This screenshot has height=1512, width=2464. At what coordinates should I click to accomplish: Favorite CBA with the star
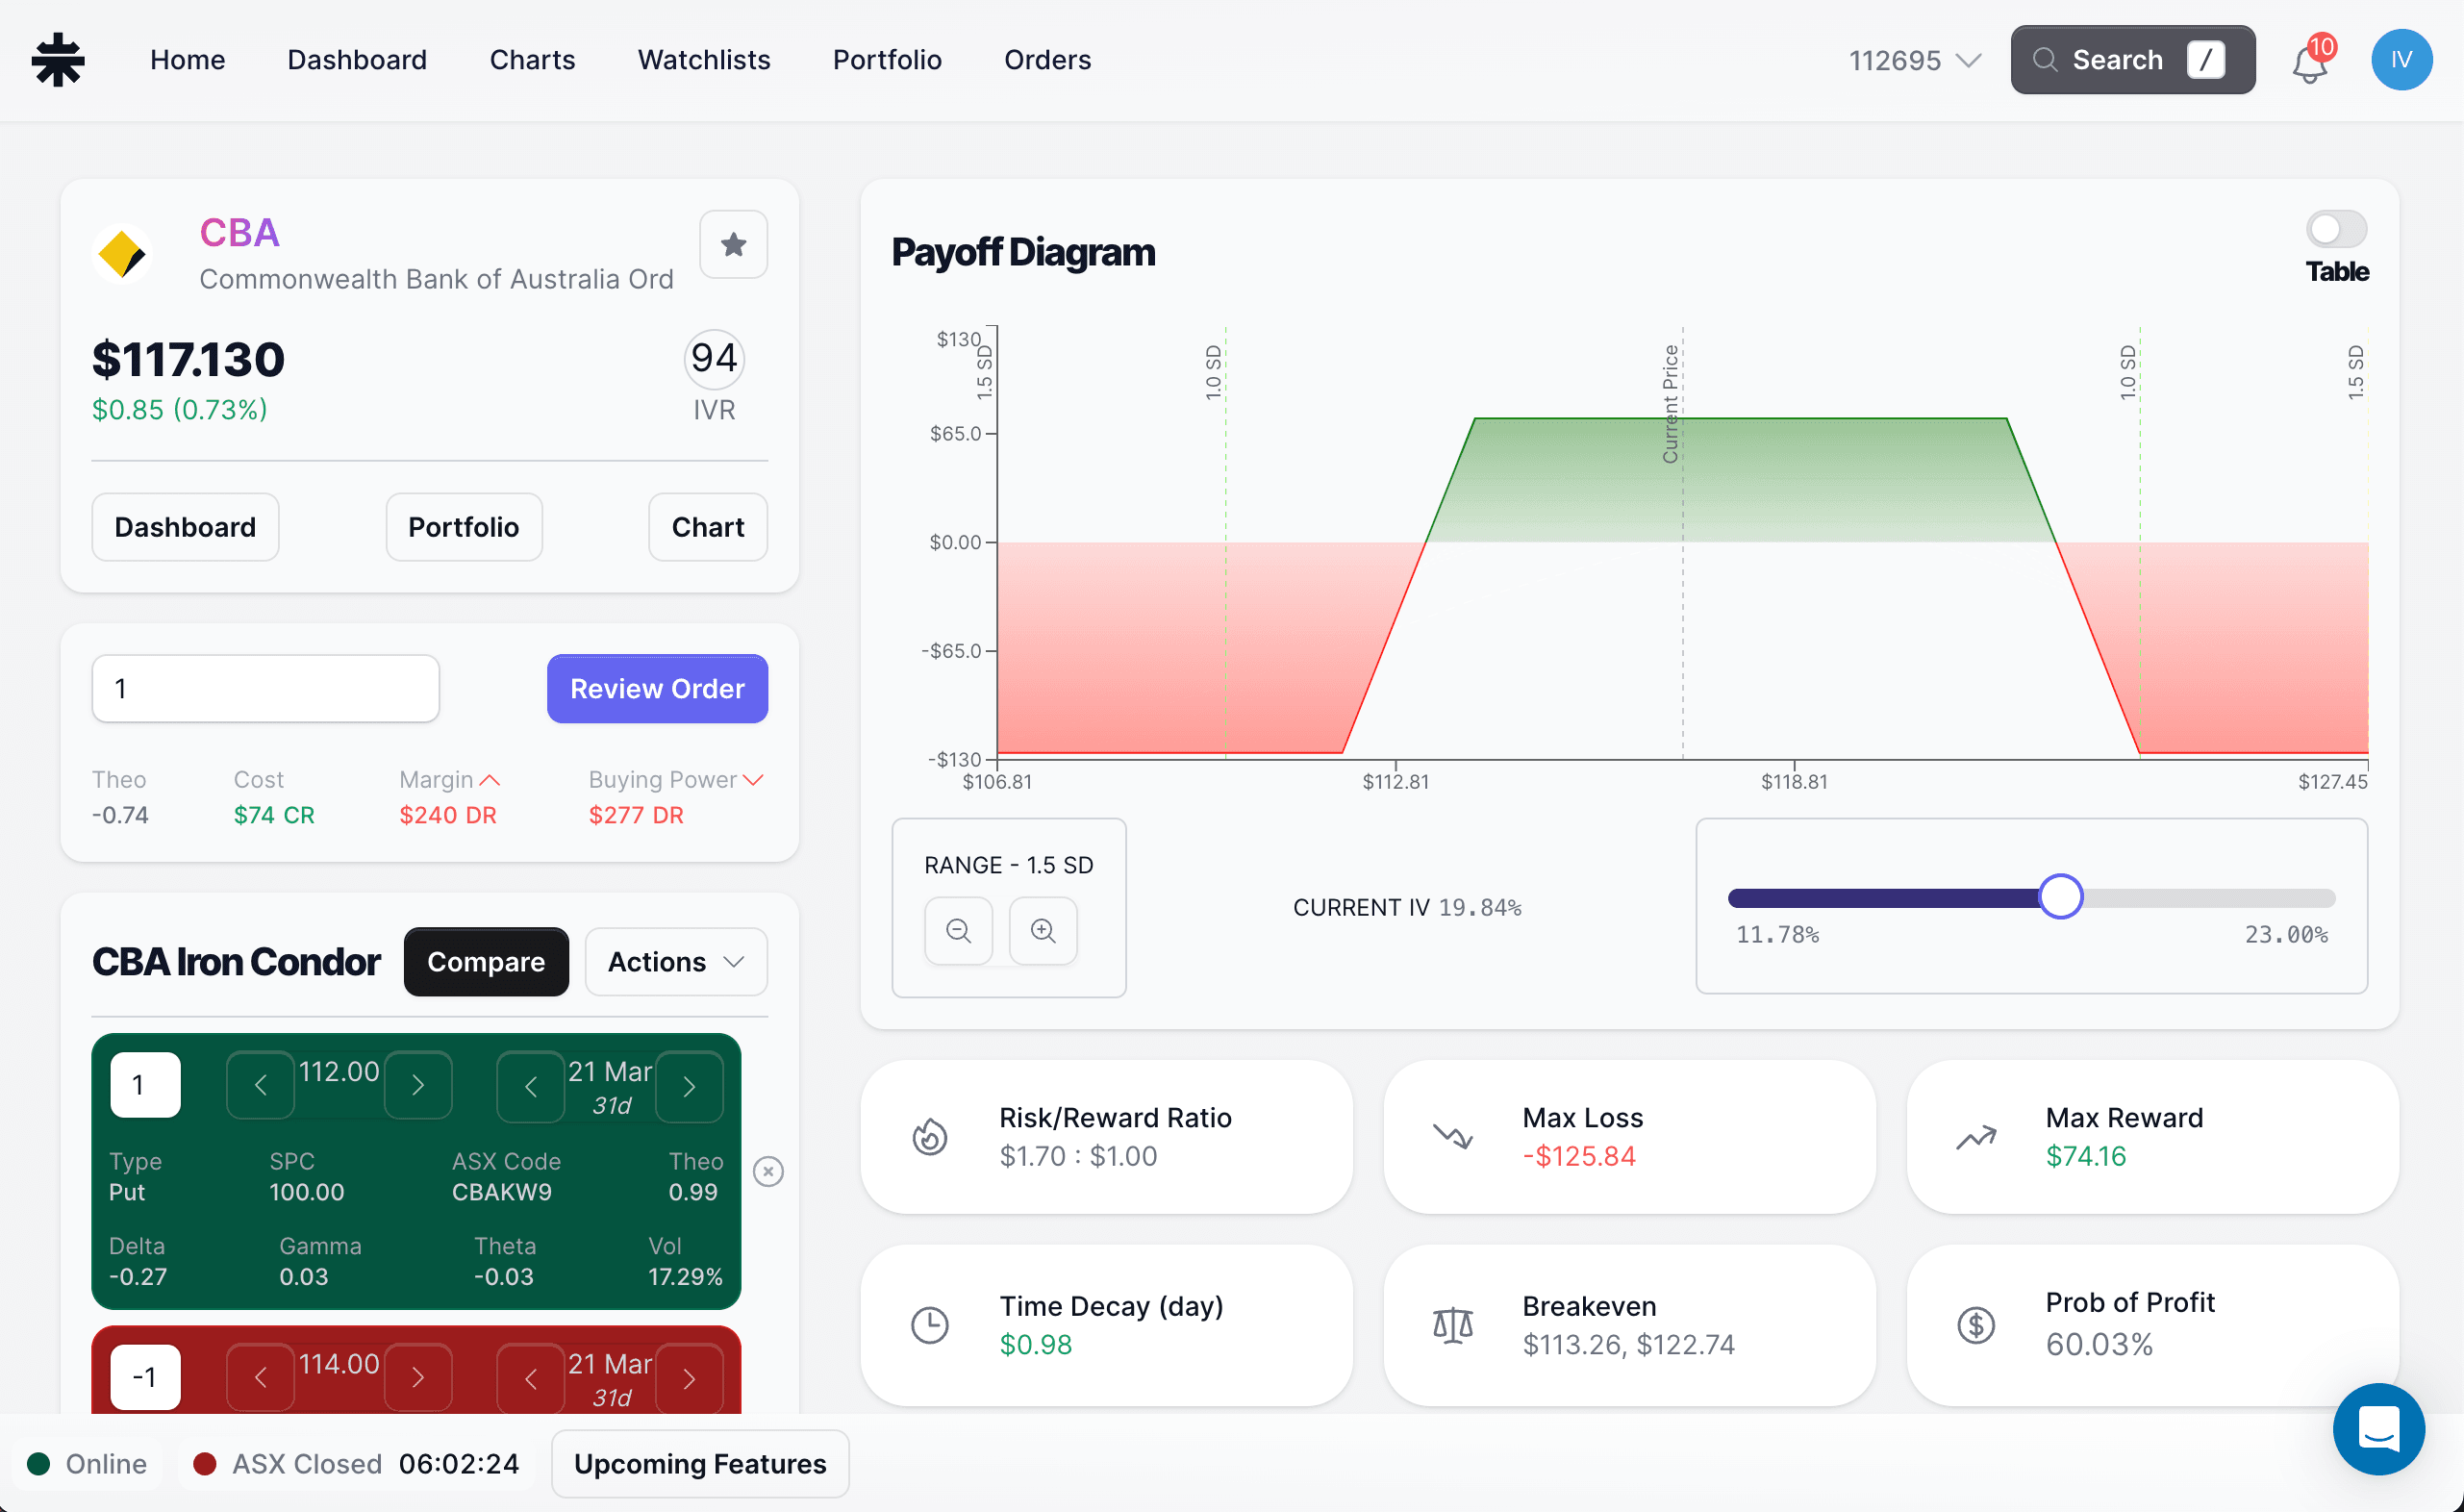click(733, 244)
